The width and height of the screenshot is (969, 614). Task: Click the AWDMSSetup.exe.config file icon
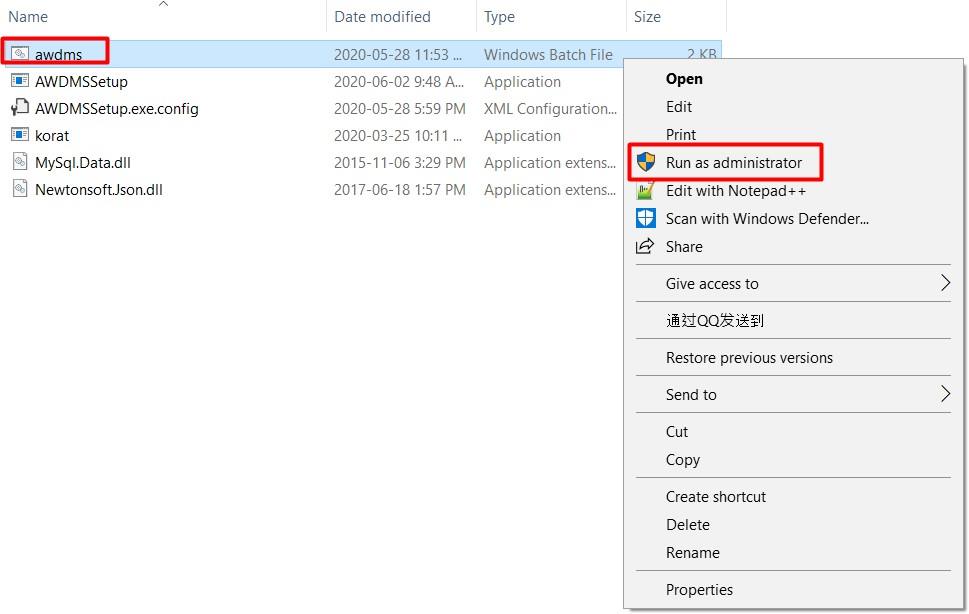coord(20,107)
